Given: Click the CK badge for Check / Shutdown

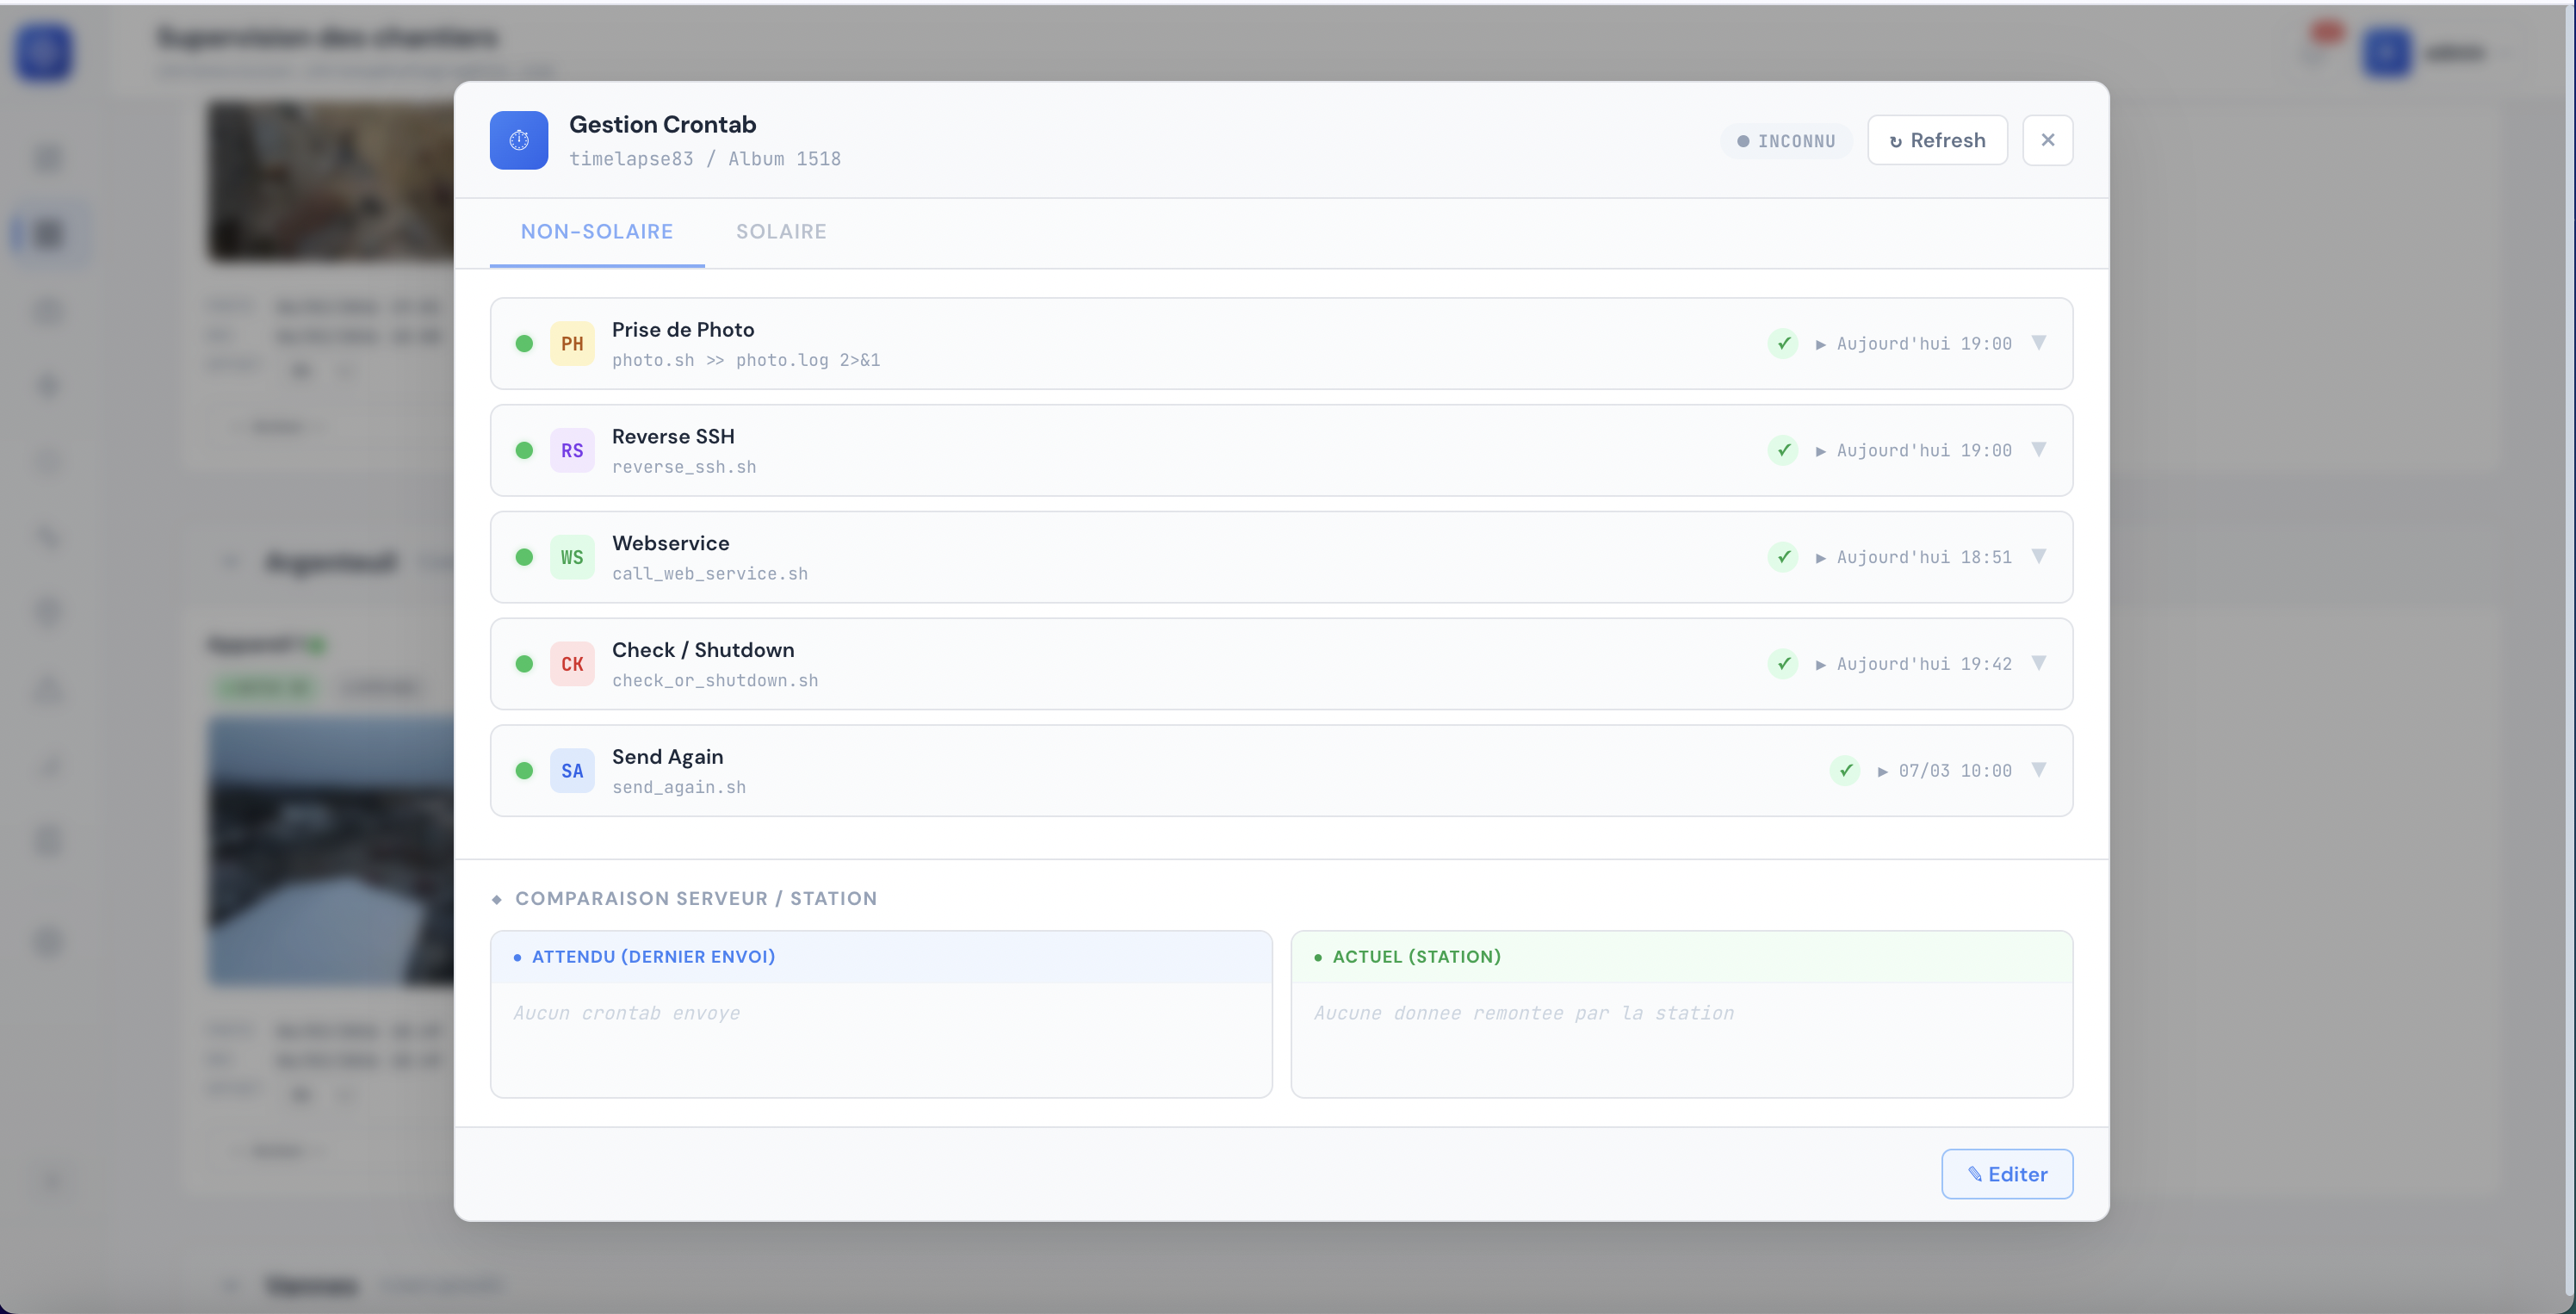Looking at the screenshot, I should point(572,663).
